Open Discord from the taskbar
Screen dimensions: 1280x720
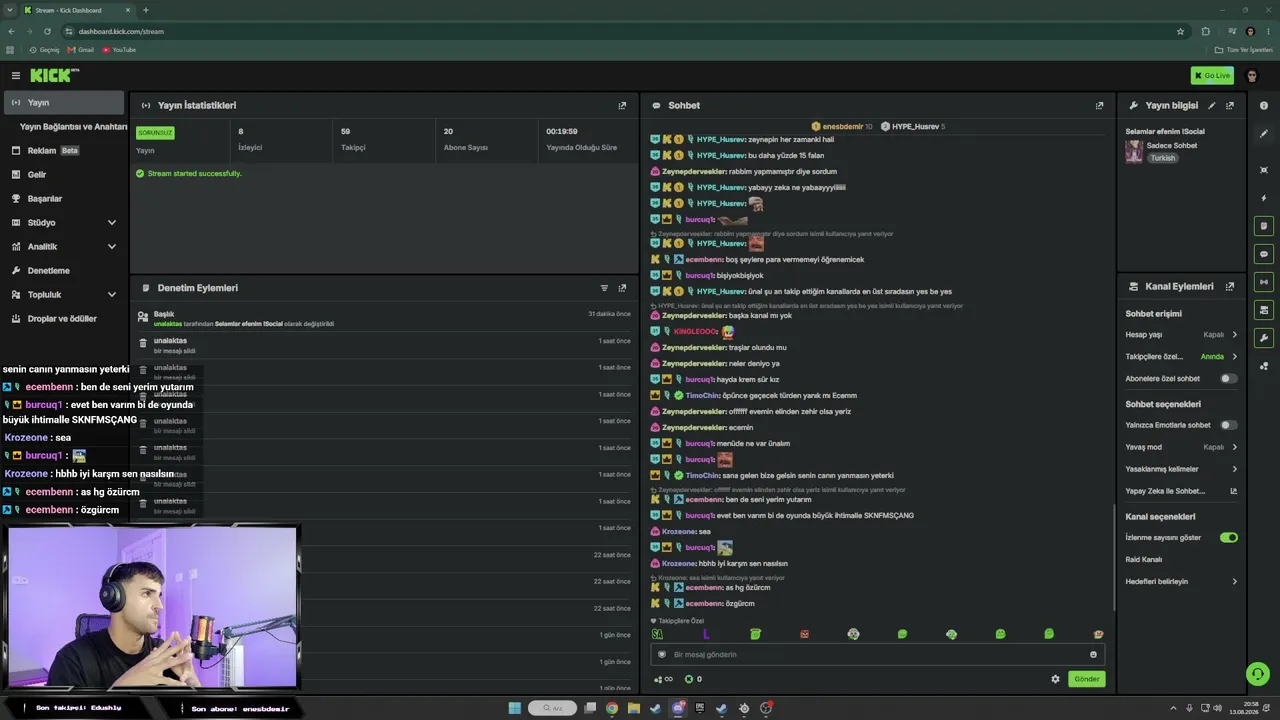tap(678, 708)
